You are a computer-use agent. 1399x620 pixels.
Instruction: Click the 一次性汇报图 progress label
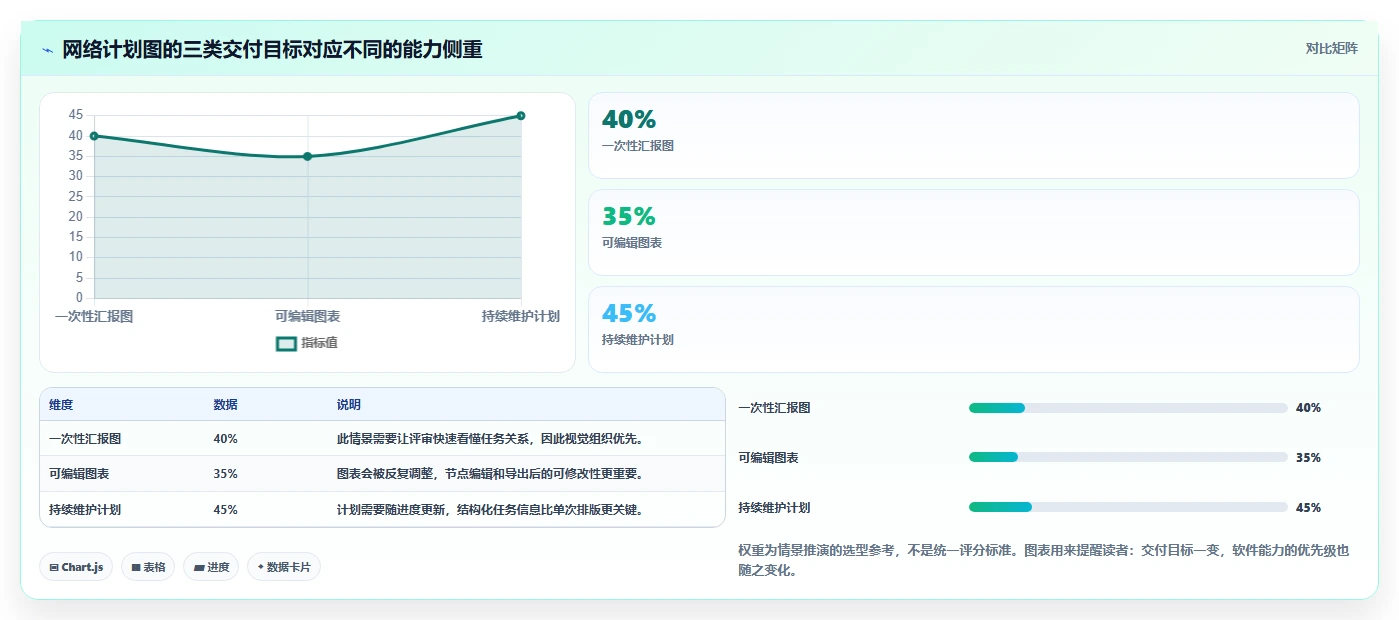coord(774,408)
